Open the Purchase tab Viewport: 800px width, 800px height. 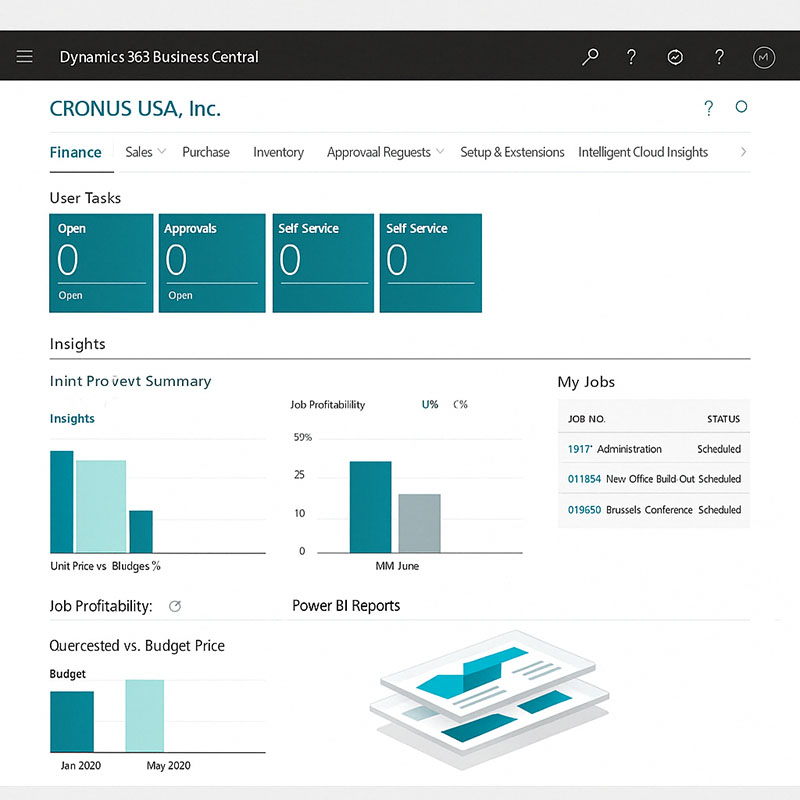(206, 152)
